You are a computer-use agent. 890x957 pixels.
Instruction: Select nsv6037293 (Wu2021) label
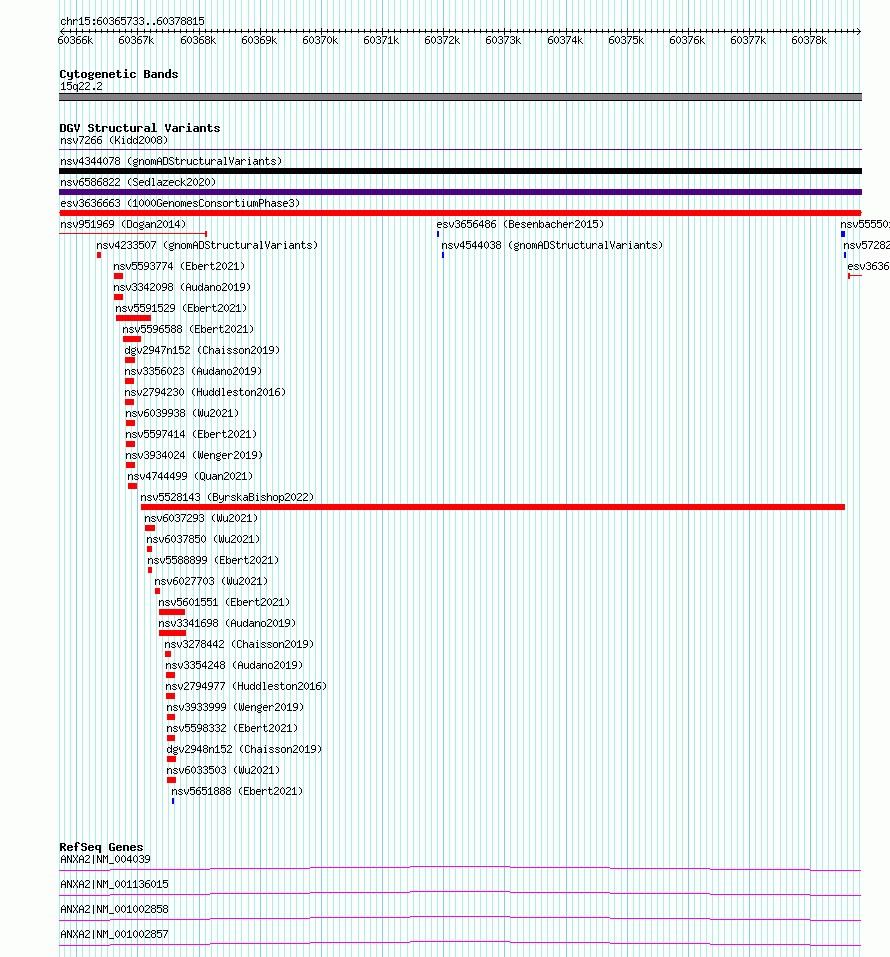click(201, 518)
